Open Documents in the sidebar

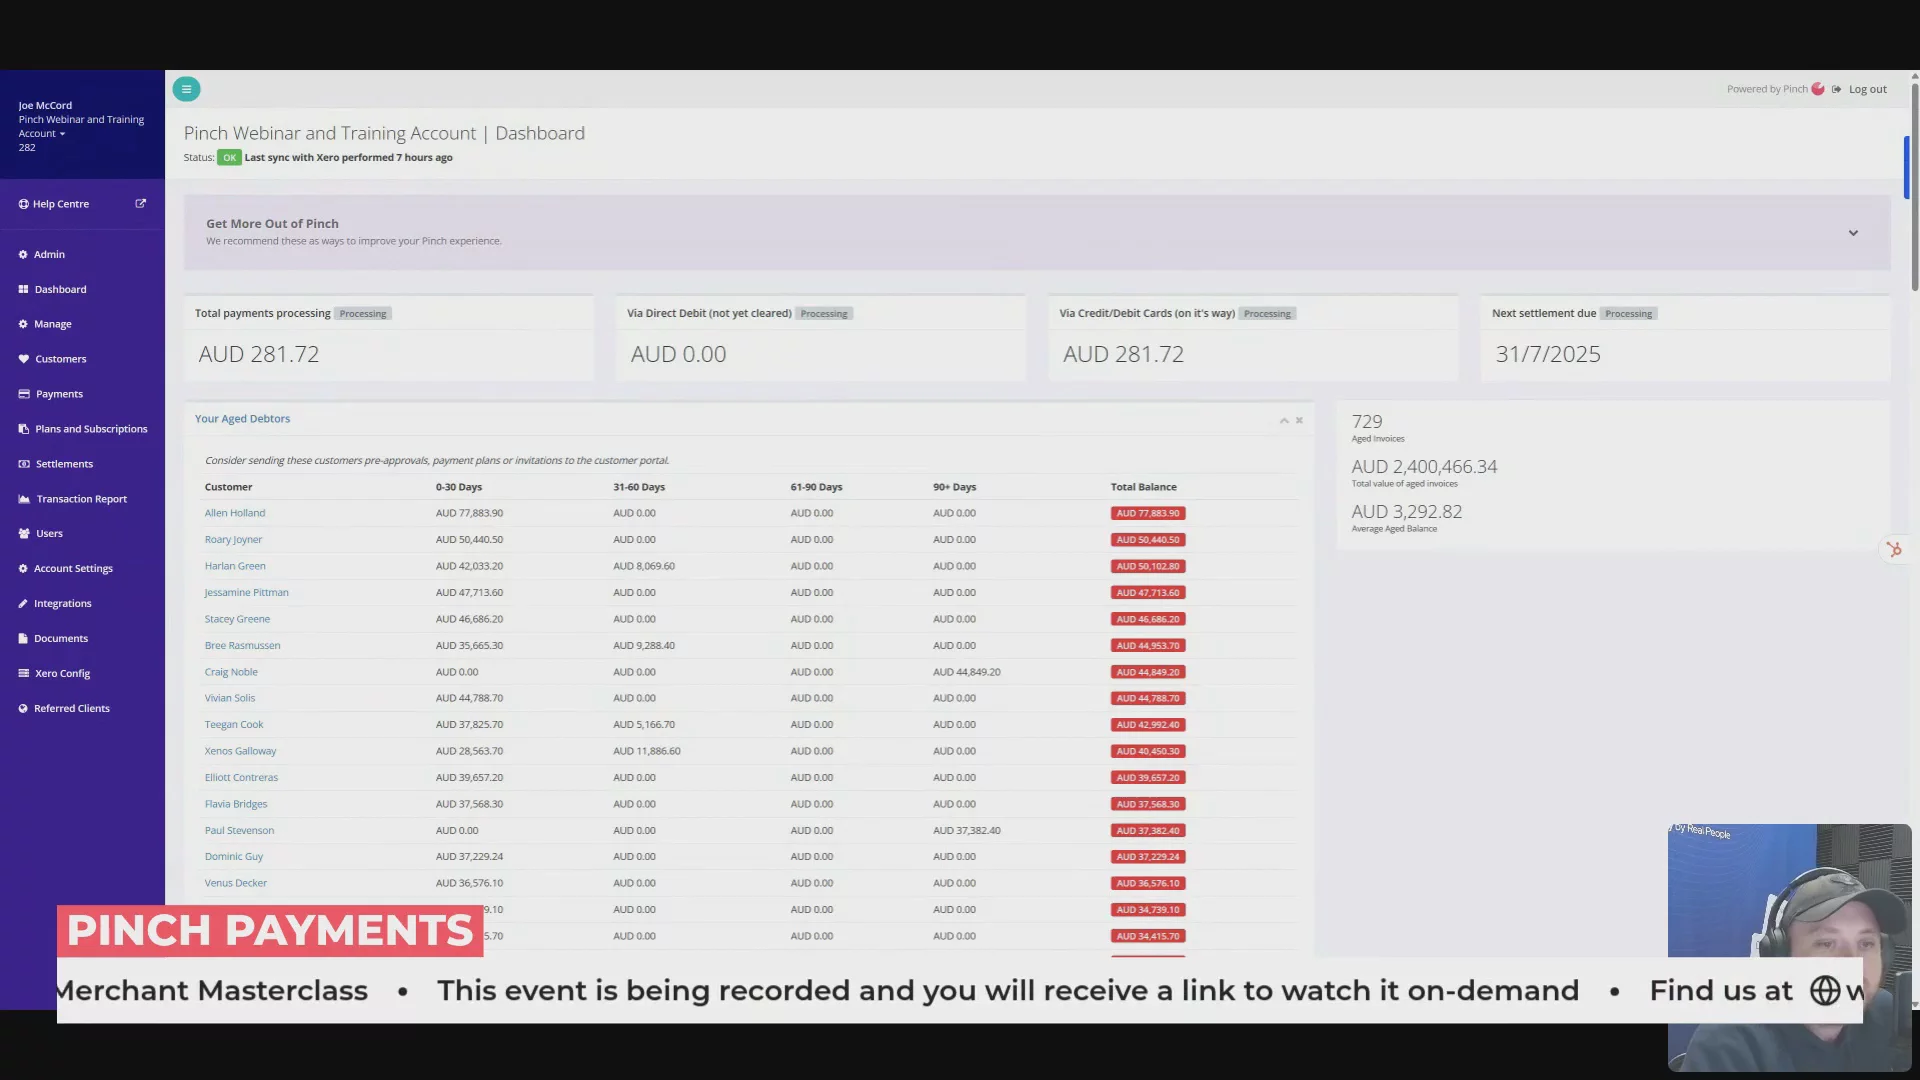pos(61,639)
